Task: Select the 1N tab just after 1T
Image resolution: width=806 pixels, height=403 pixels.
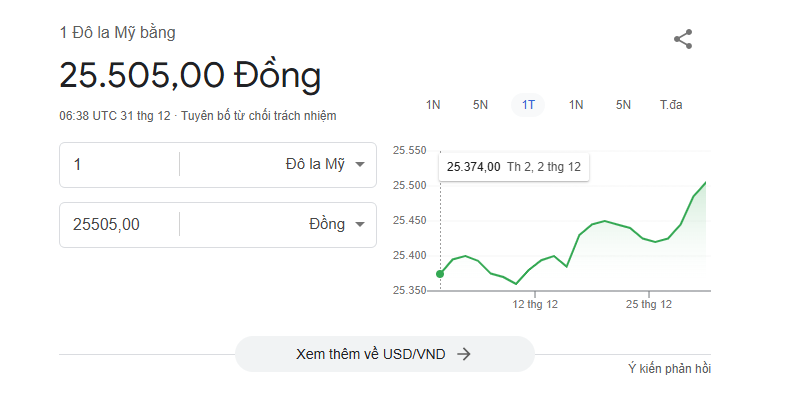Action: (x=576, y=105)
